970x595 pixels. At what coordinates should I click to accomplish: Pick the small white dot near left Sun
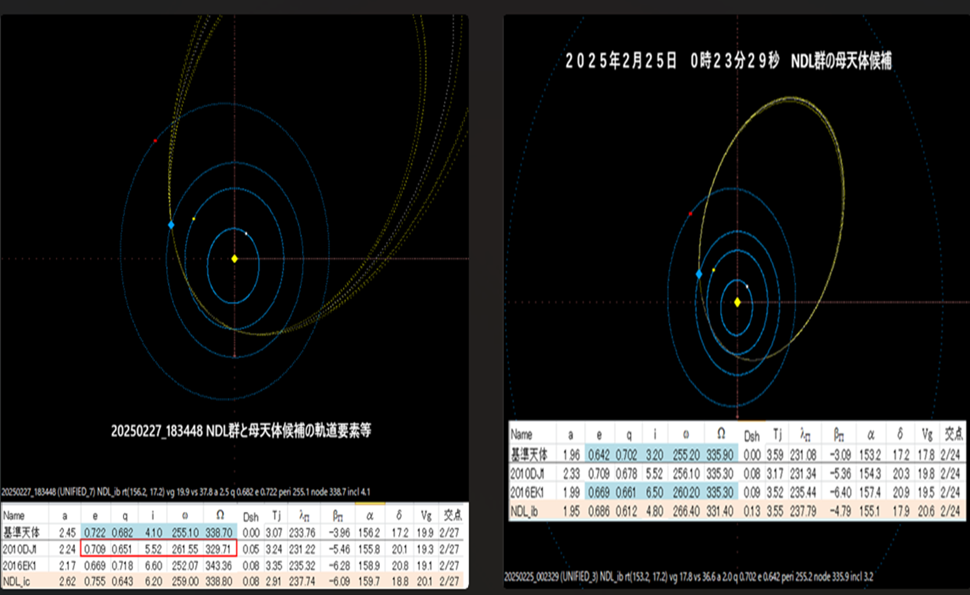tap(247, 233)
